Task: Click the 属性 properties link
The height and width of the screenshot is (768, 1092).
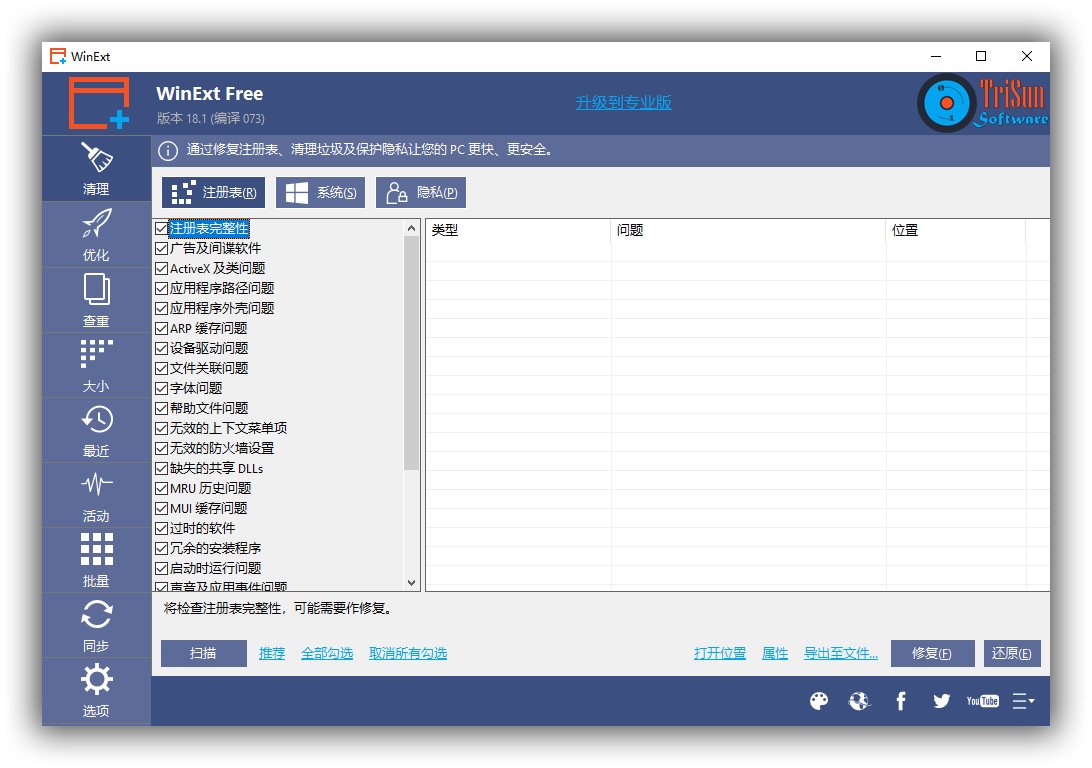Action: (775, 654)
